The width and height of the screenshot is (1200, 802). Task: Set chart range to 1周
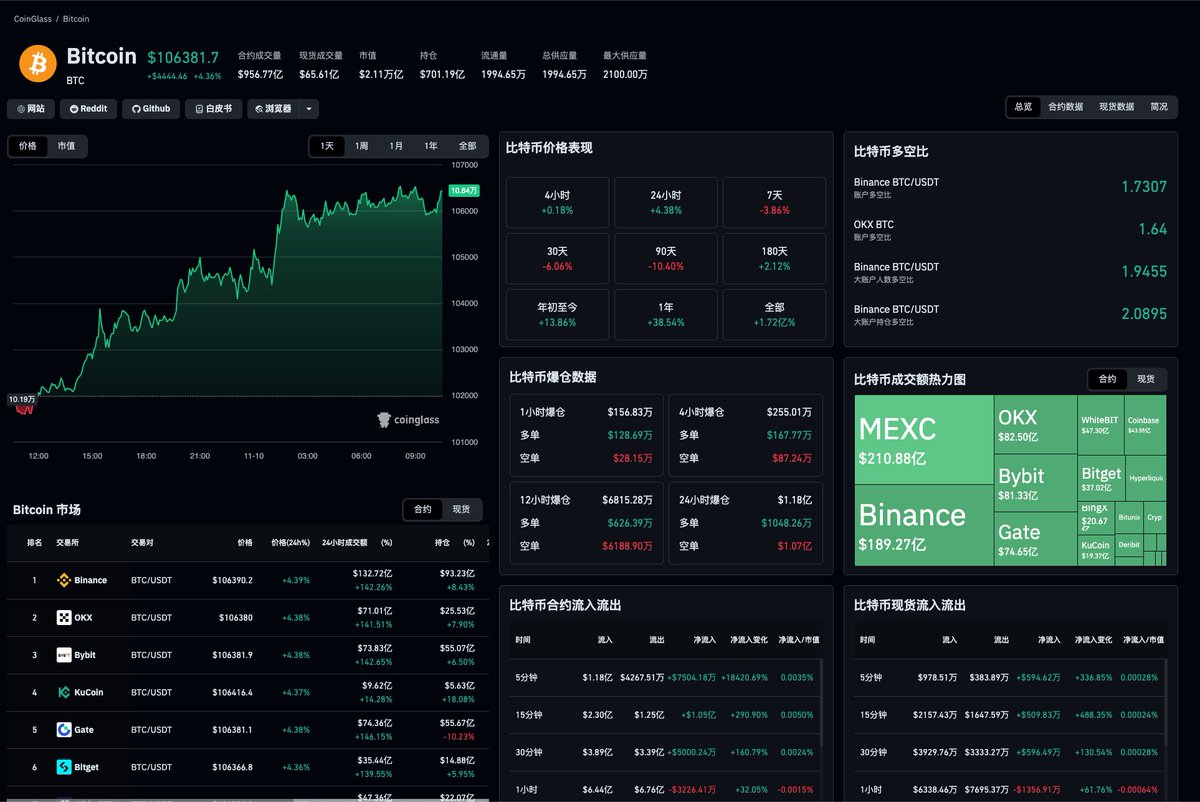362,146
